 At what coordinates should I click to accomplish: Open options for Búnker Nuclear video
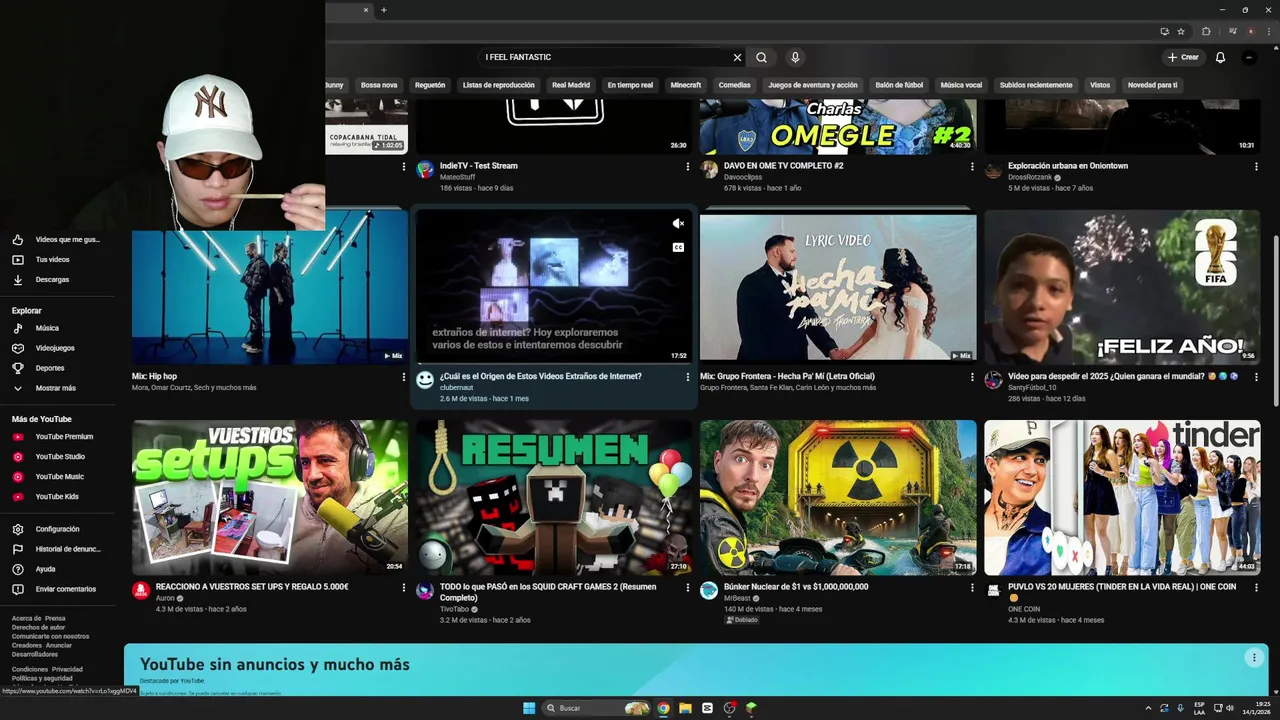pos(972,588)
